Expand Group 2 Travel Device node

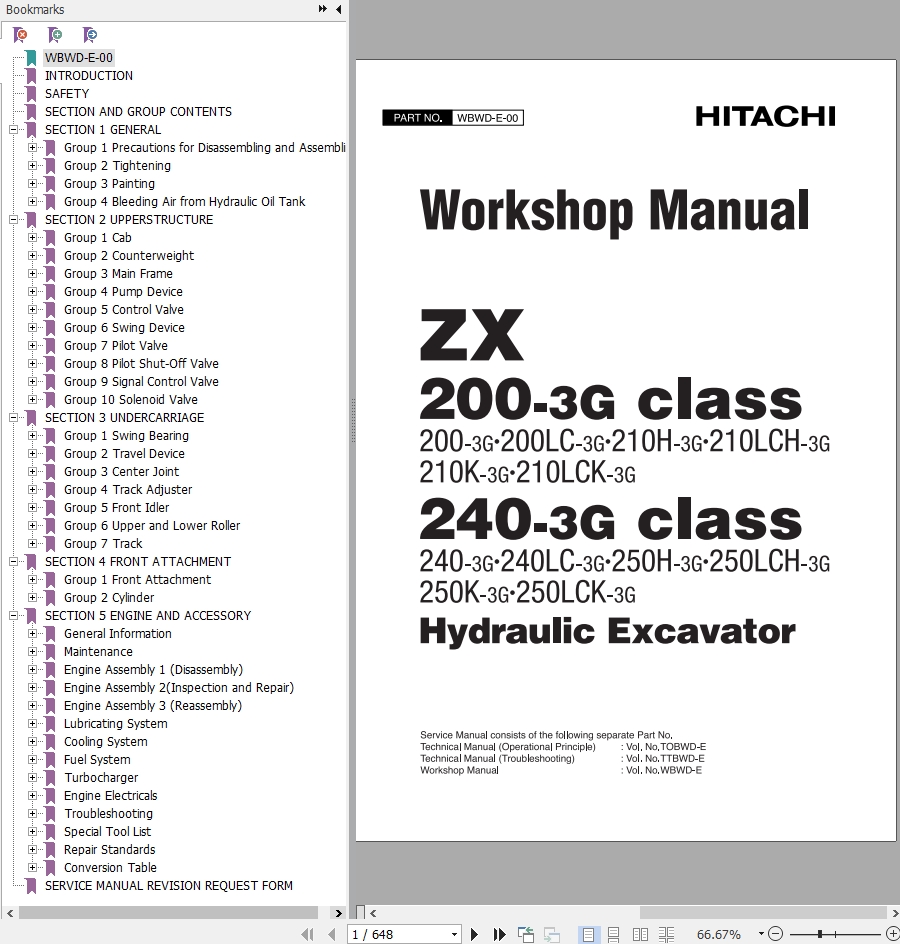33,453
